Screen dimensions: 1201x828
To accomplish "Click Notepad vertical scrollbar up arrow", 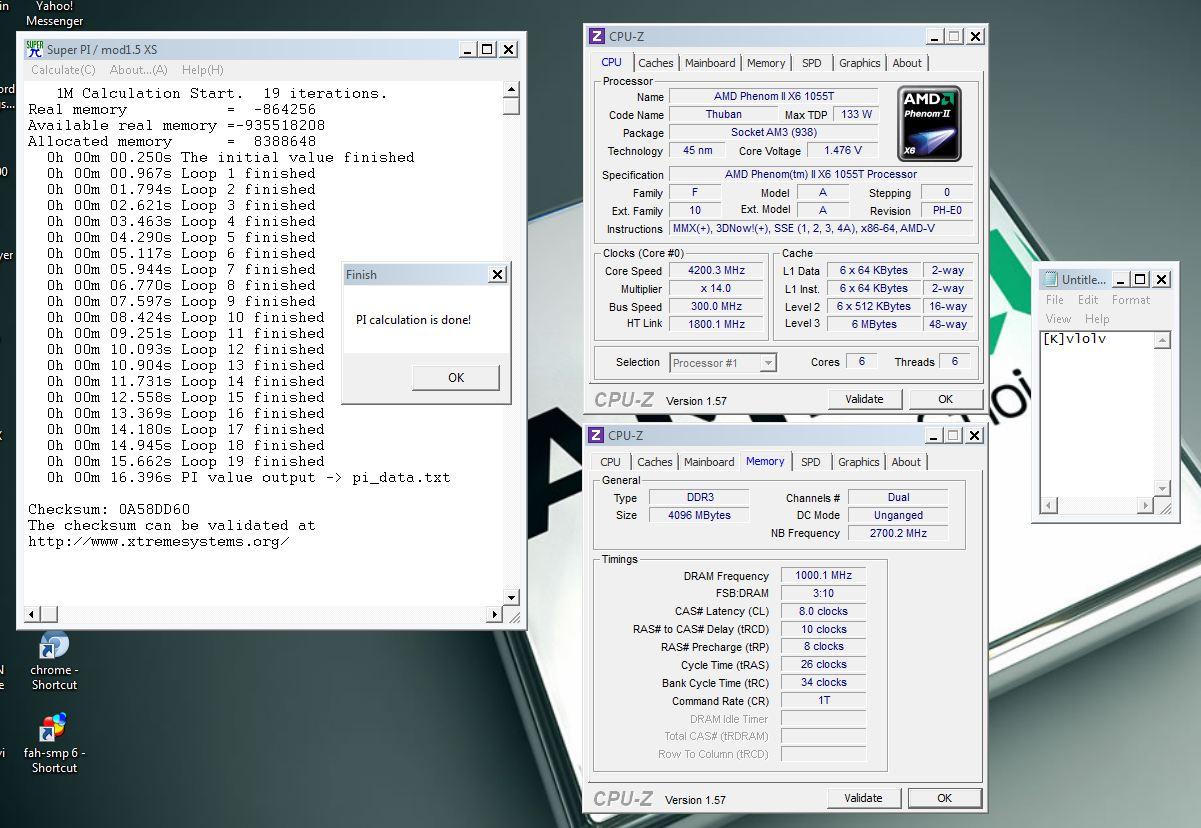I will pyautogui.click(x=1162, y=340).
